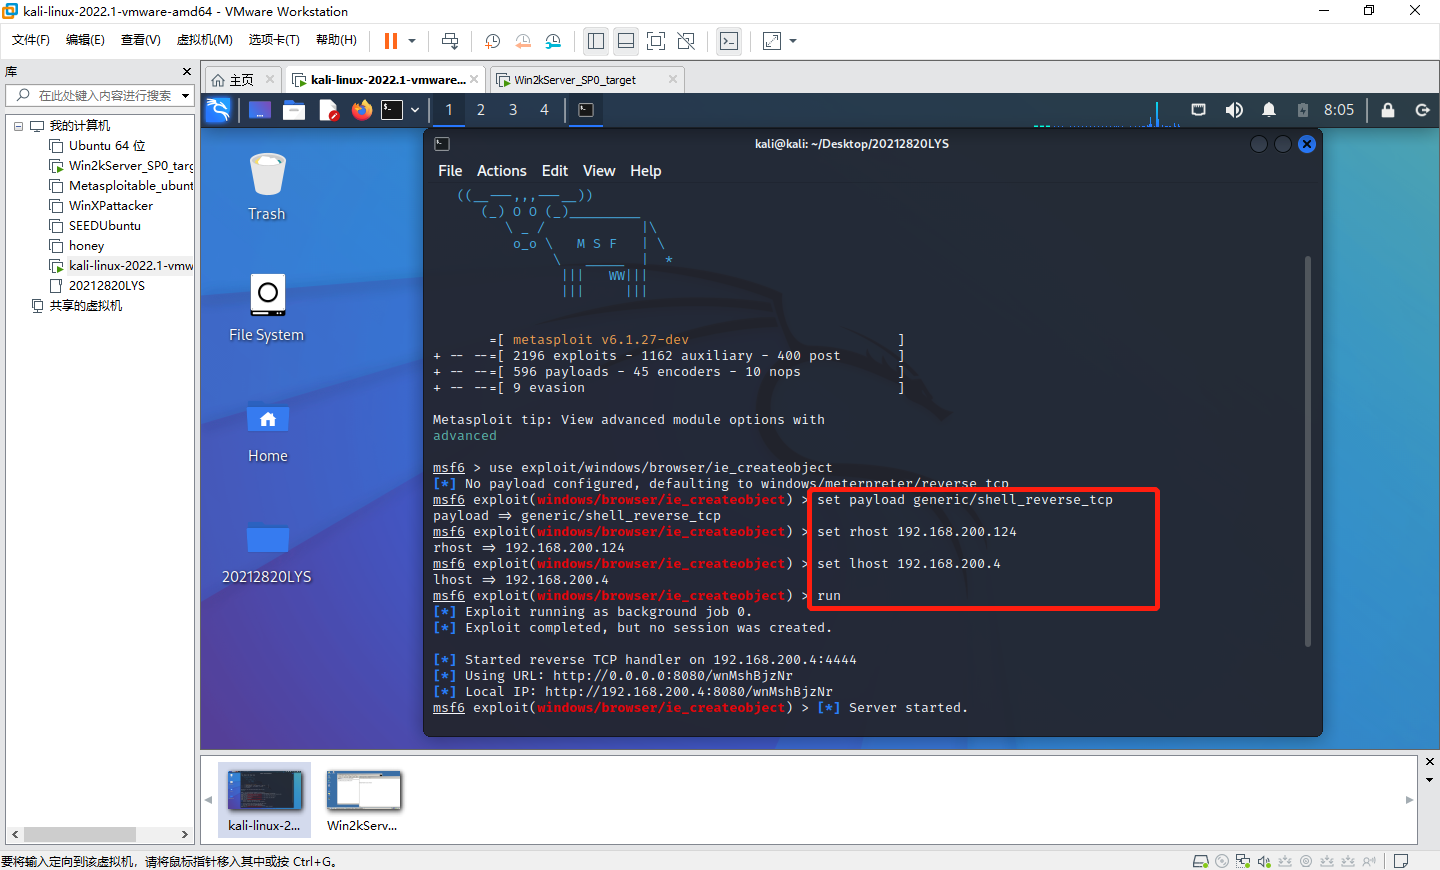Select Metasploitable_ubuntu in library tree
1440x870 pixels.
point(121,186)
